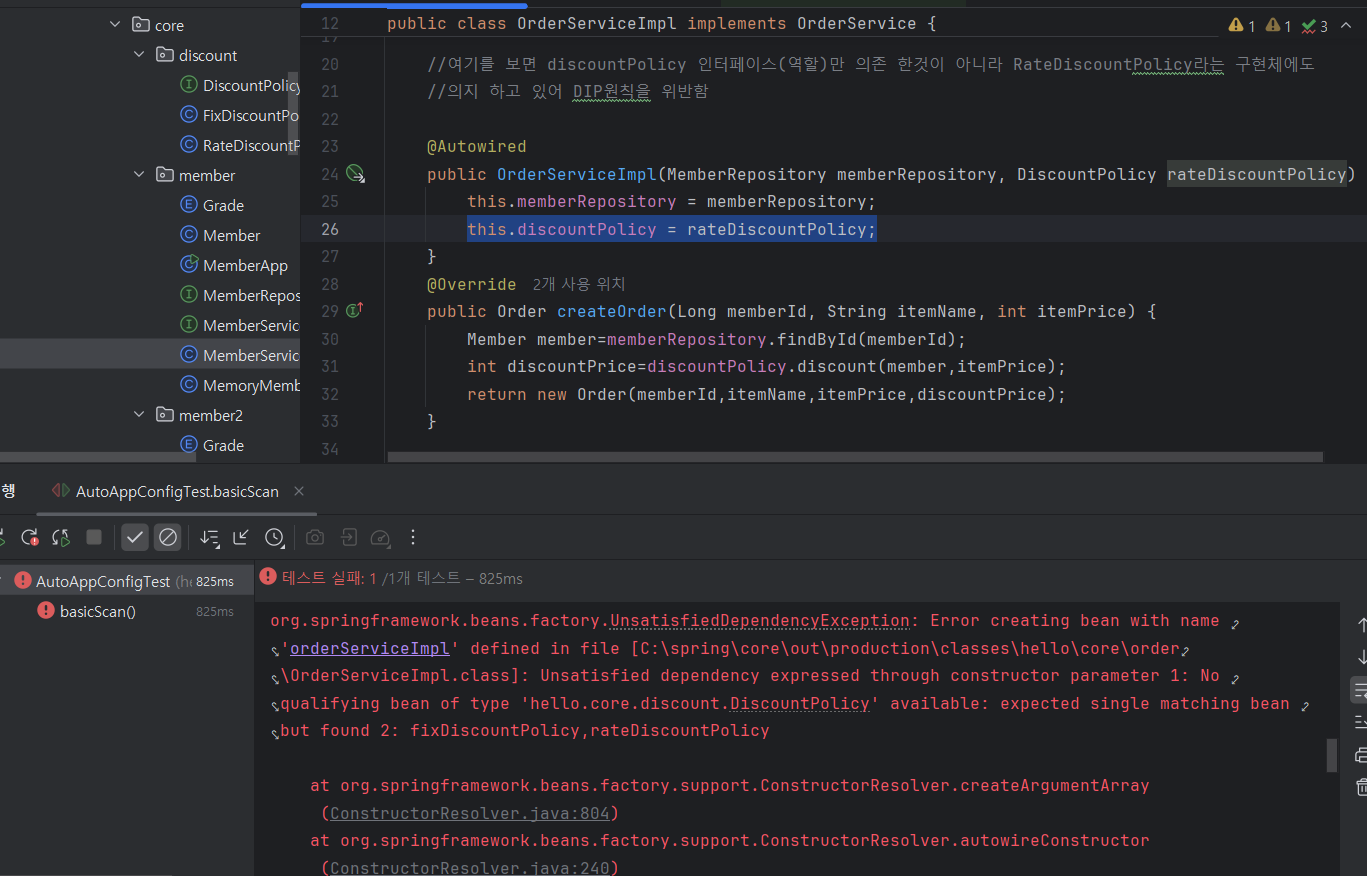Open the MemoryMemberRepository class file
Screen dimensions: 1367x876
240,385
